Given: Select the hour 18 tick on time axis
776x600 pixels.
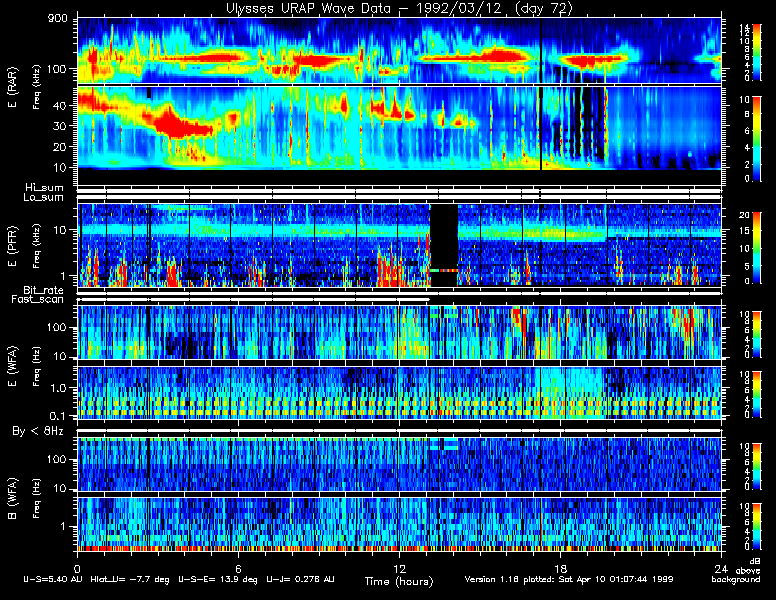Looking at the screenshot, I should (x=560, y=568).
